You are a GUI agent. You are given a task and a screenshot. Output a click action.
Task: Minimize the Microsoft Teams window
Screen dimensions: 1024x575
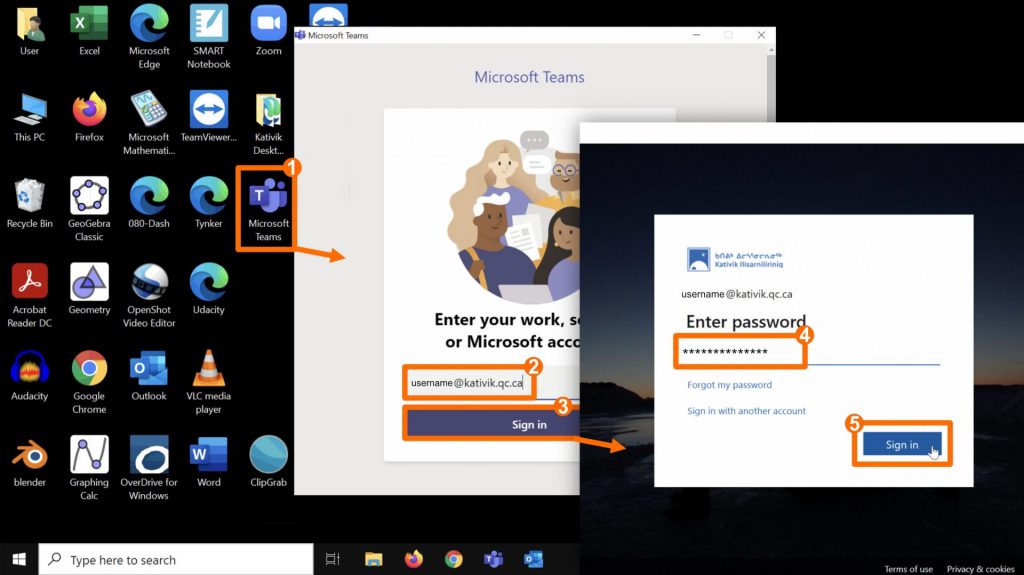coord(697,35)
